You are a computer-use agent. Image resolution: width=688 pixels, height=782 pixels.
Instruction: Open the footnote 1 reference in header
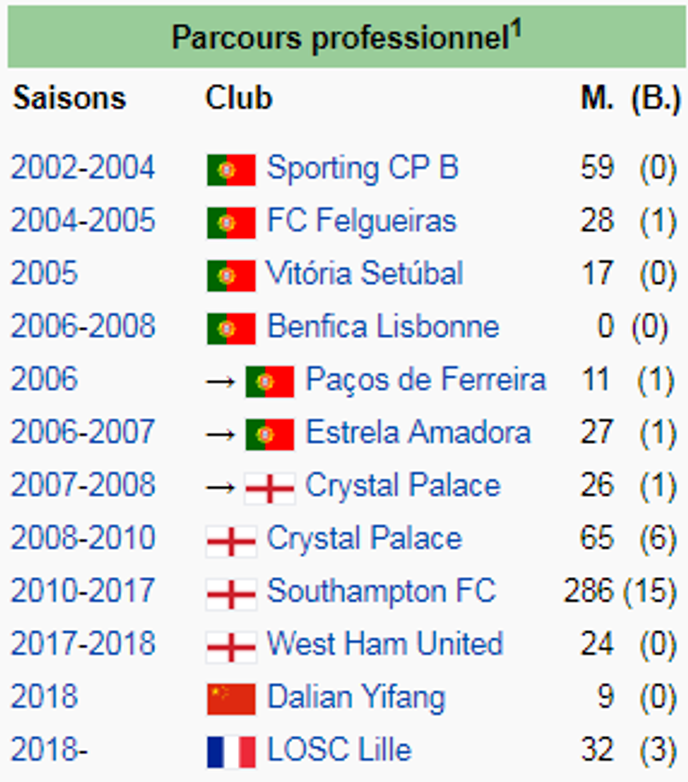[516, 28]
